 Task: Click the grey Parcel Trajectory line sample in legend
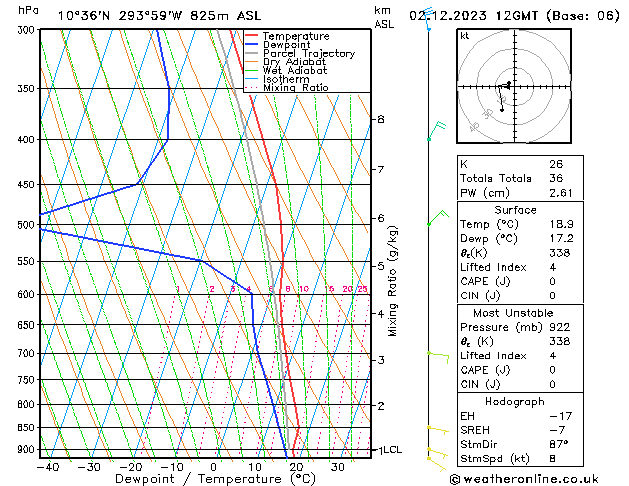(x=252, y=53)
